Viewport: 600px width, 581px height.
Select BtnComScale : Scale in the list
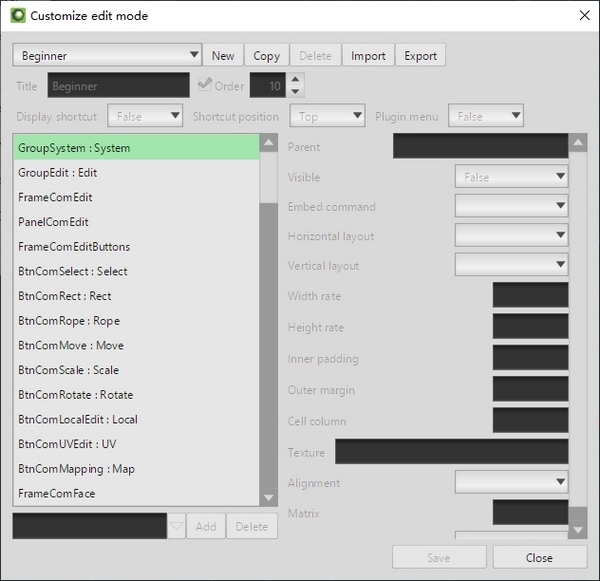point(137,370)
